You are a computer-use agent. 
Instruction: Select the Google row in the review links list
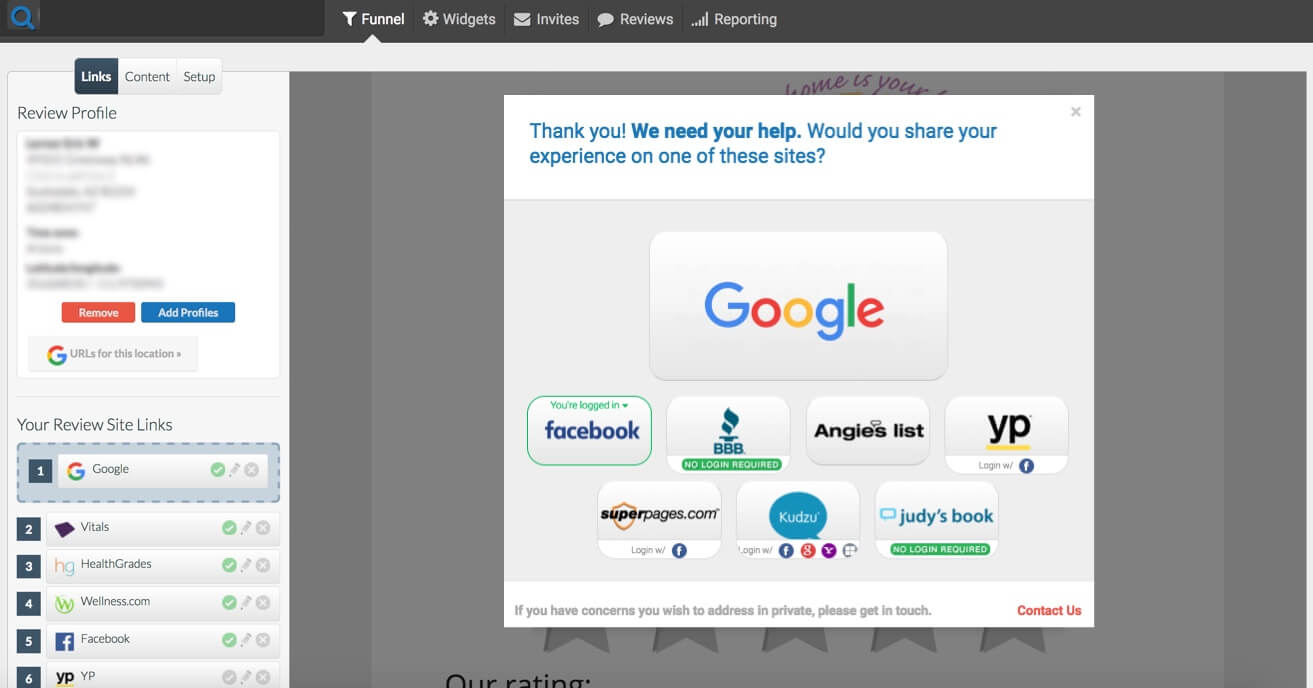pyautogui.click(x=162, y=471)
